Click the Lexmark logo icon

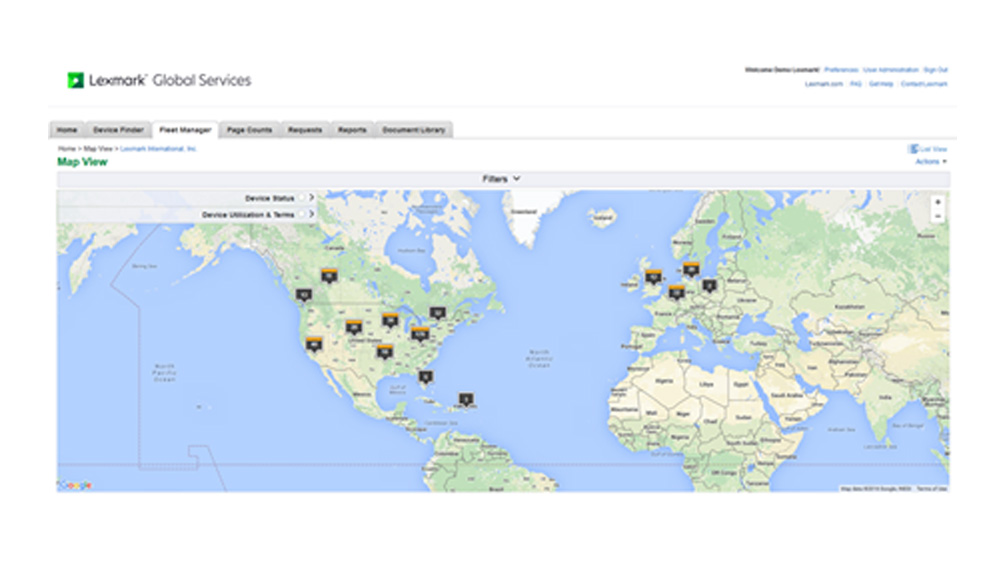[75, 80]
